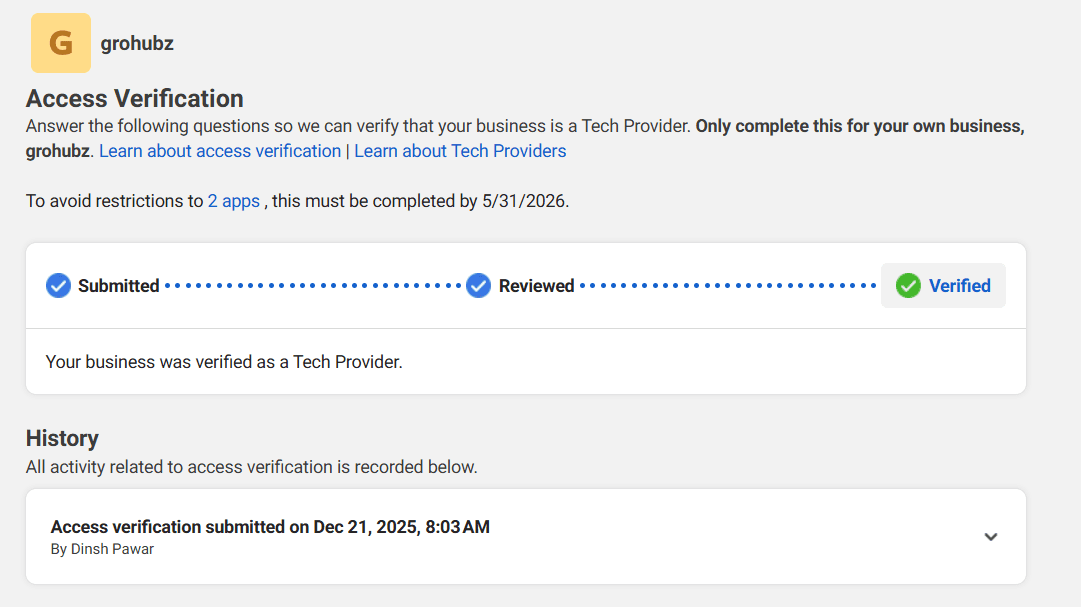Follow the "2 apps" link
The image size is (1081, 607).
[x=233, y=200]
